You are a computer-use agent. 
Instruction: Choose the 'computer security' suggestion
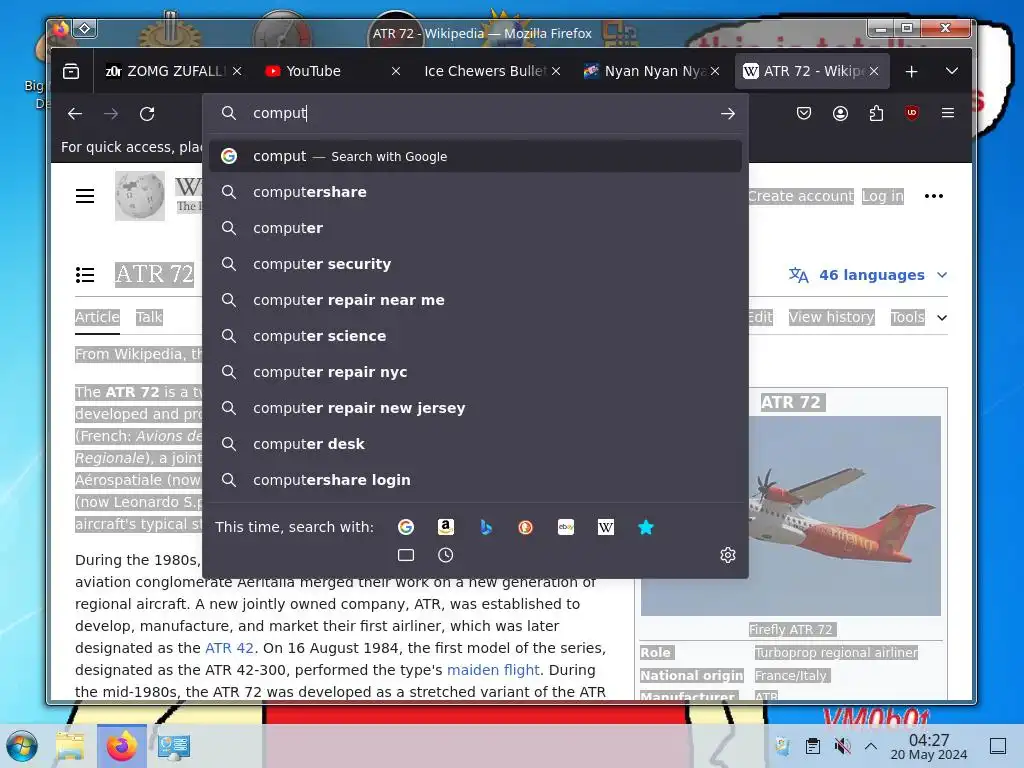point(475,264)
